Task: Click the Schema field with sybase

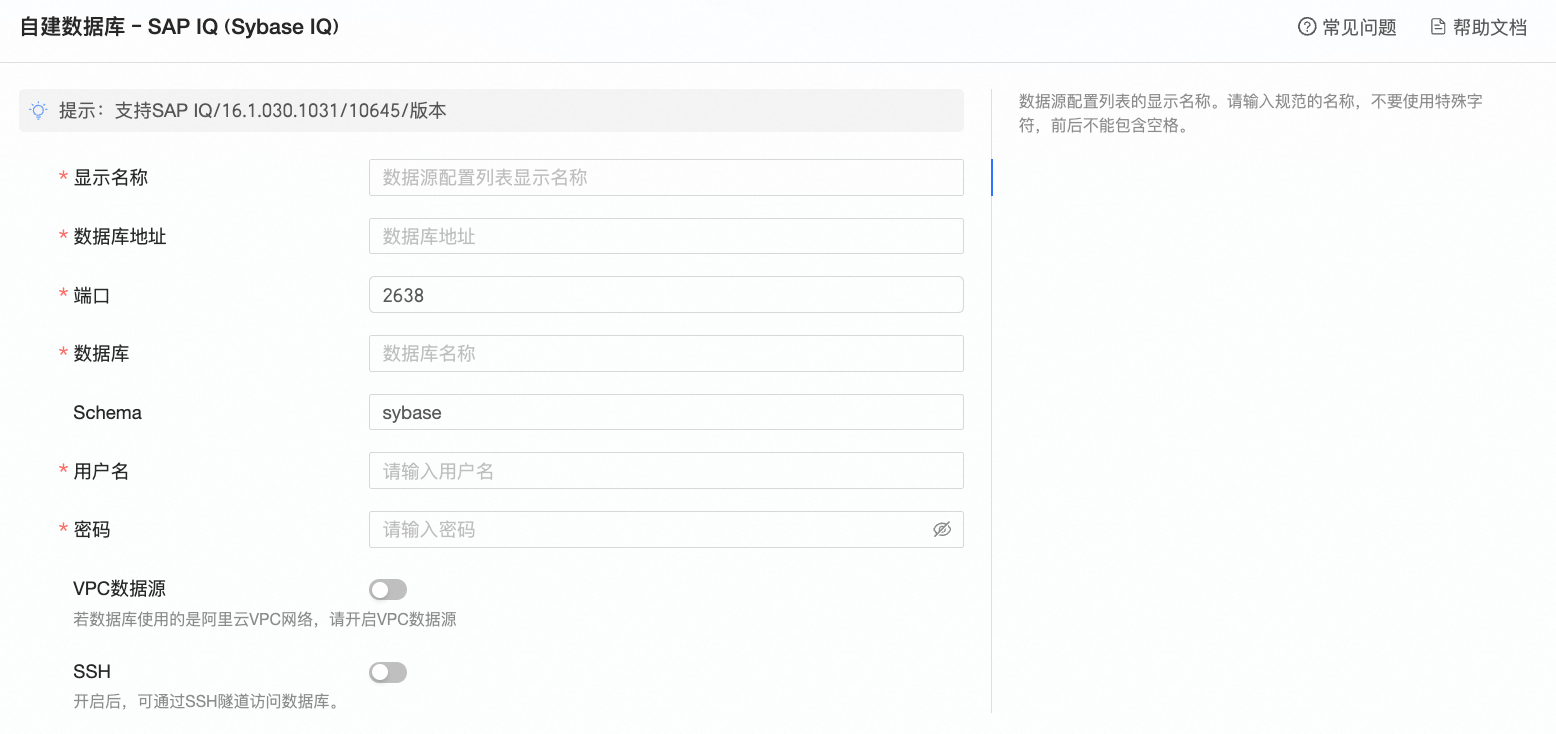Action: [x=666, y=412]
